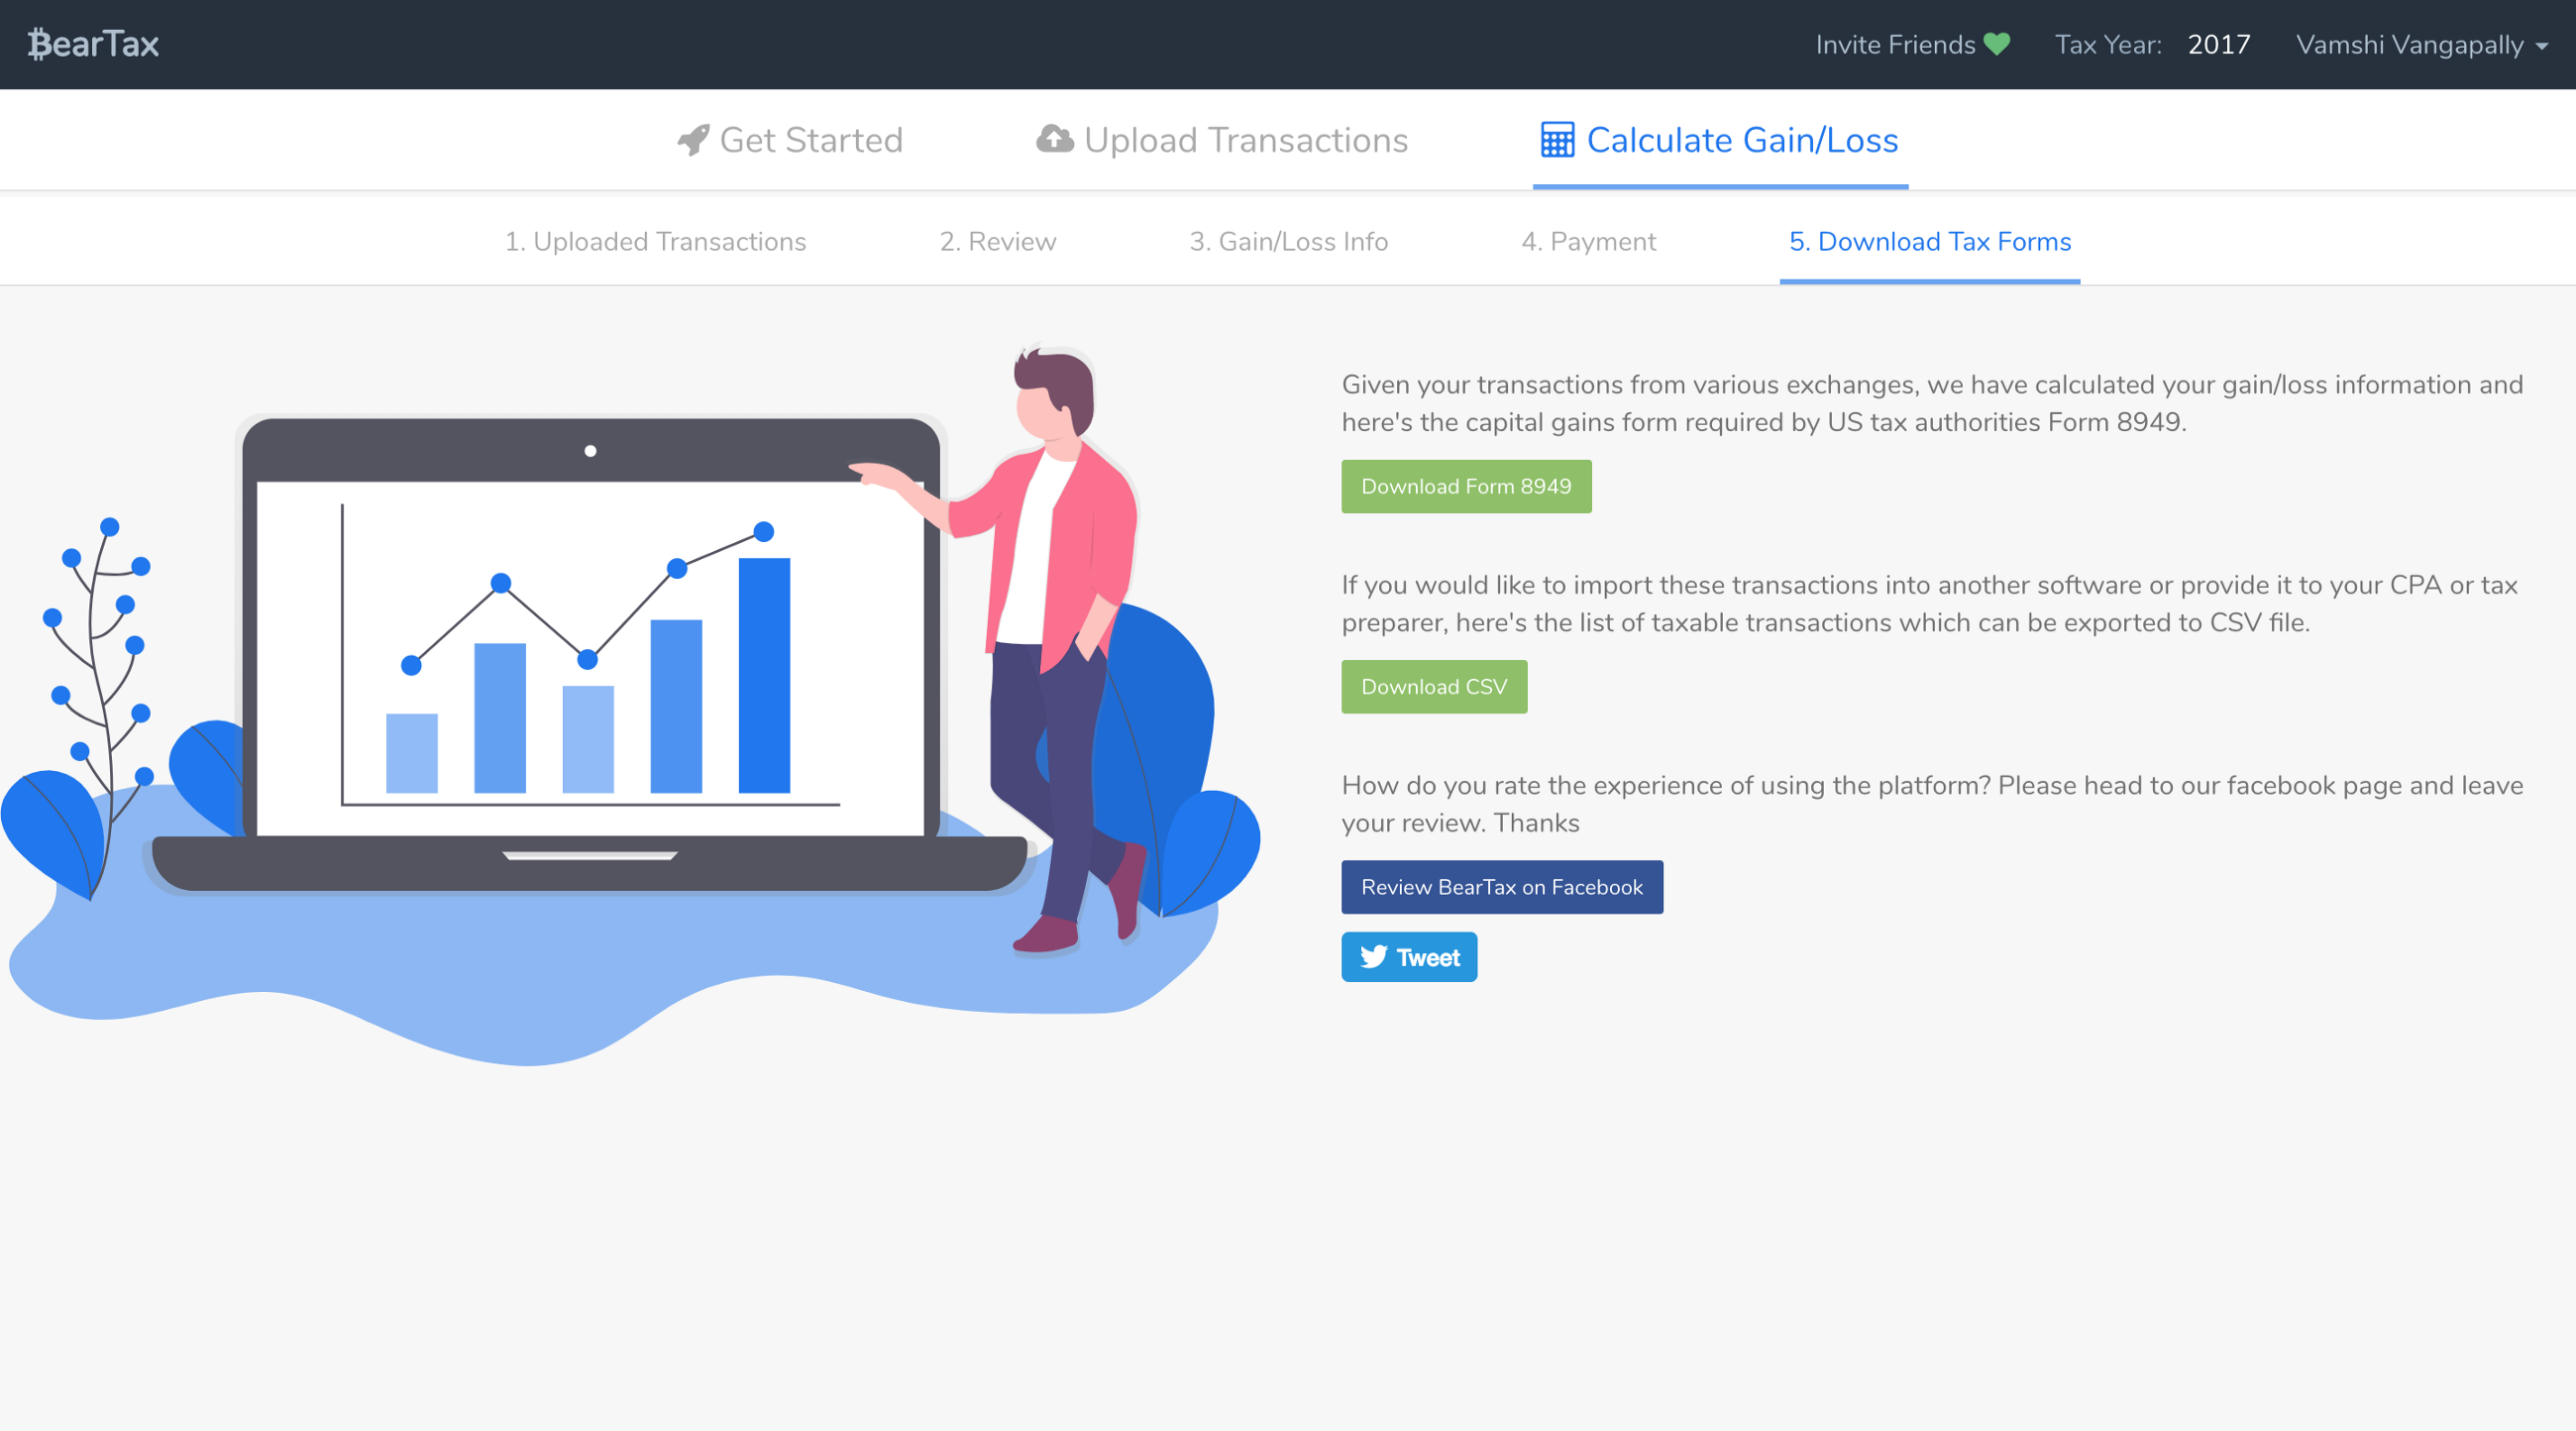Screen dimensions: 2576x1431
Task: Open step 2 Review
Action: (997, 242)
